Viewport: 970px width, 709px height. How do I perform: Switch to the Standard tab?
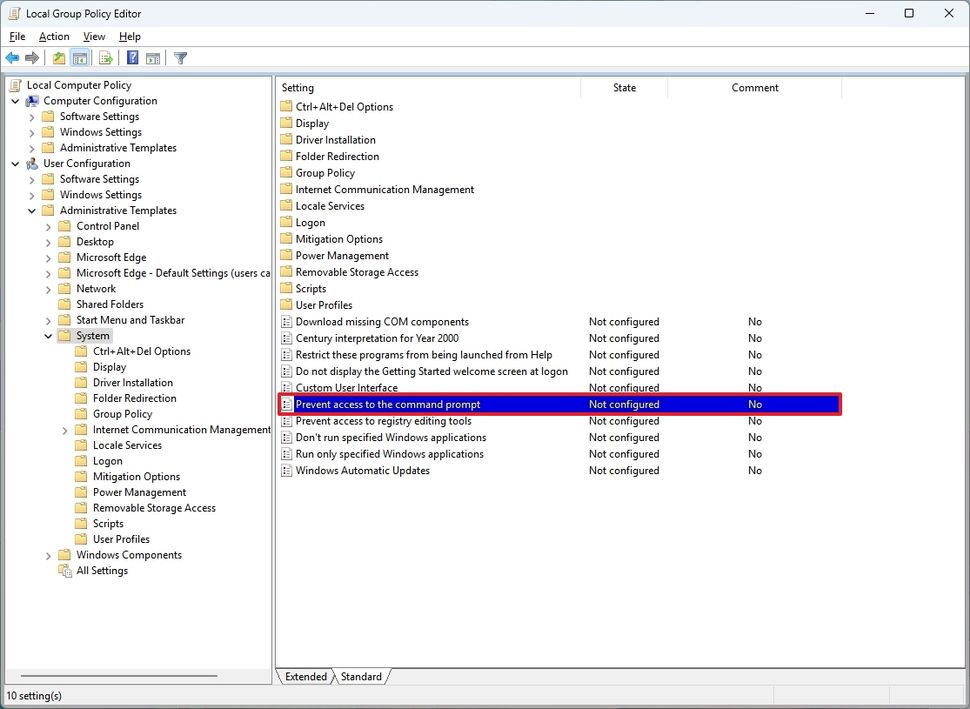pyautogui.click(x=361, y=677)
